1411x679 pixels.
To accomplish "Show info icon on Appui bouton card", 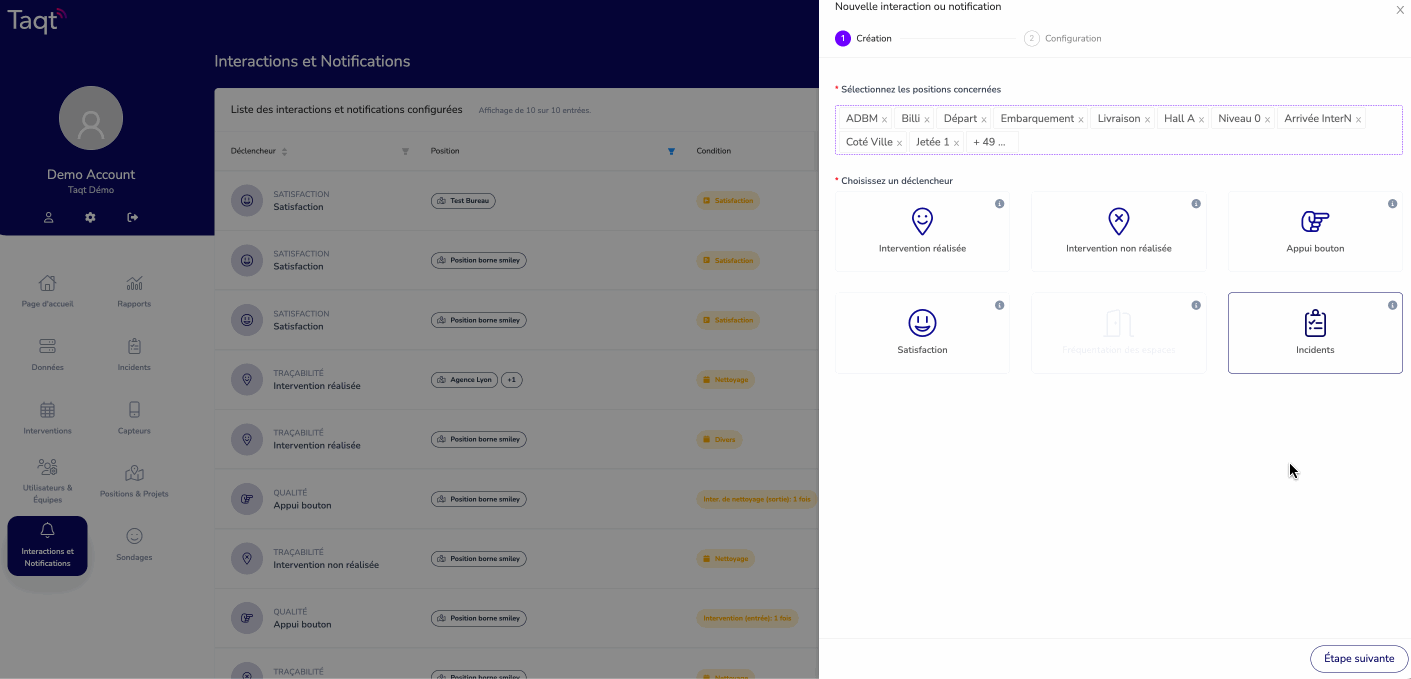I will coord(1392,204).
